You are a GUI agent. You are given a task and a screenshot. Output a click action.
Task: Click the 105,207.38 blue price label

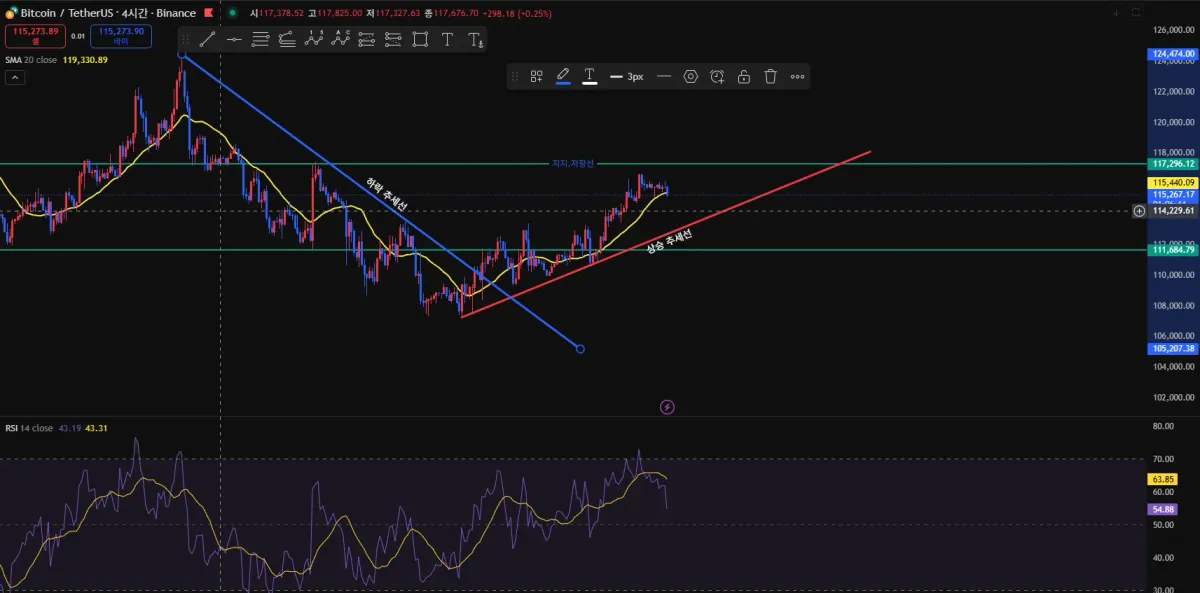[x=1174, y=348]
